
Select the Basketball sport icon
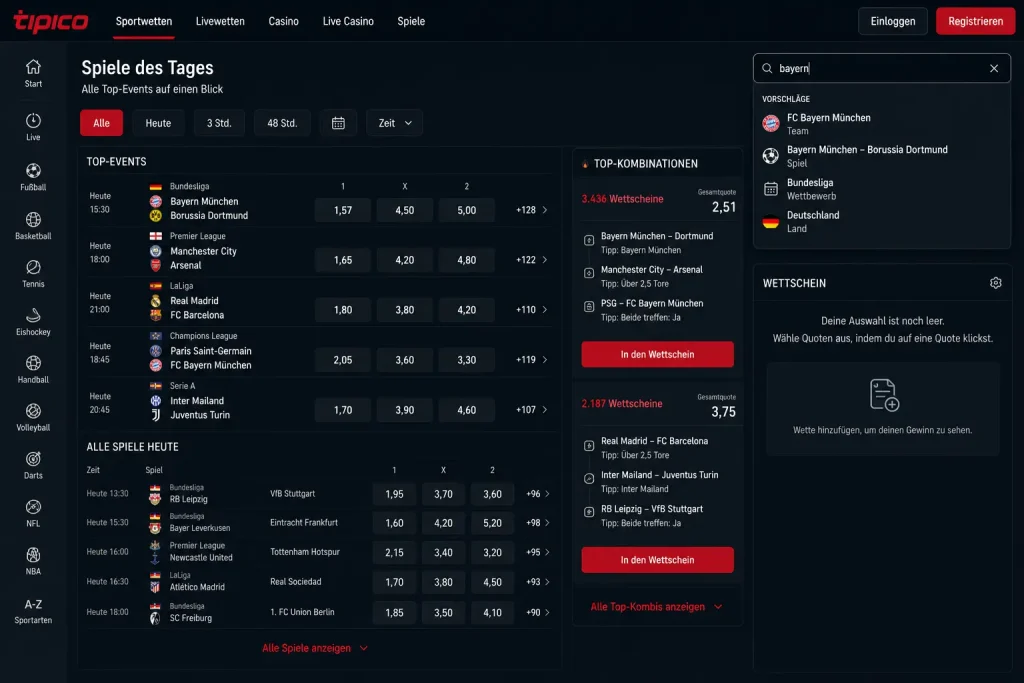pyautogui.click(x=33, y=219)
